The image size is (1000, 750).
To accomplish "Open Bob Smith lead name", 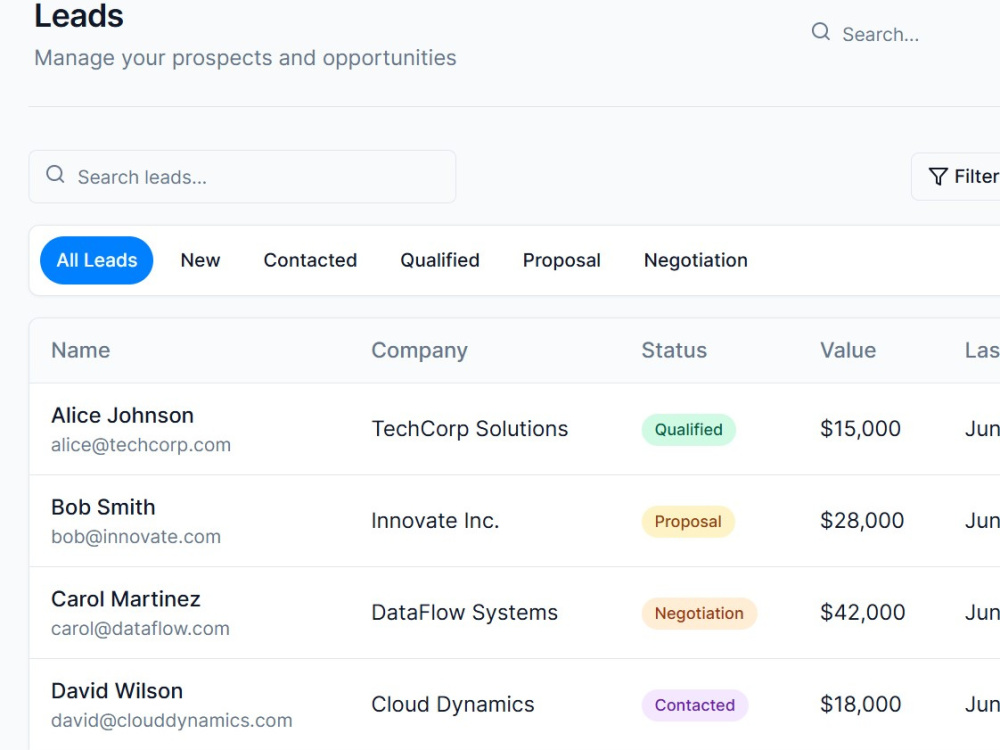I will click(x=103, y=507).
